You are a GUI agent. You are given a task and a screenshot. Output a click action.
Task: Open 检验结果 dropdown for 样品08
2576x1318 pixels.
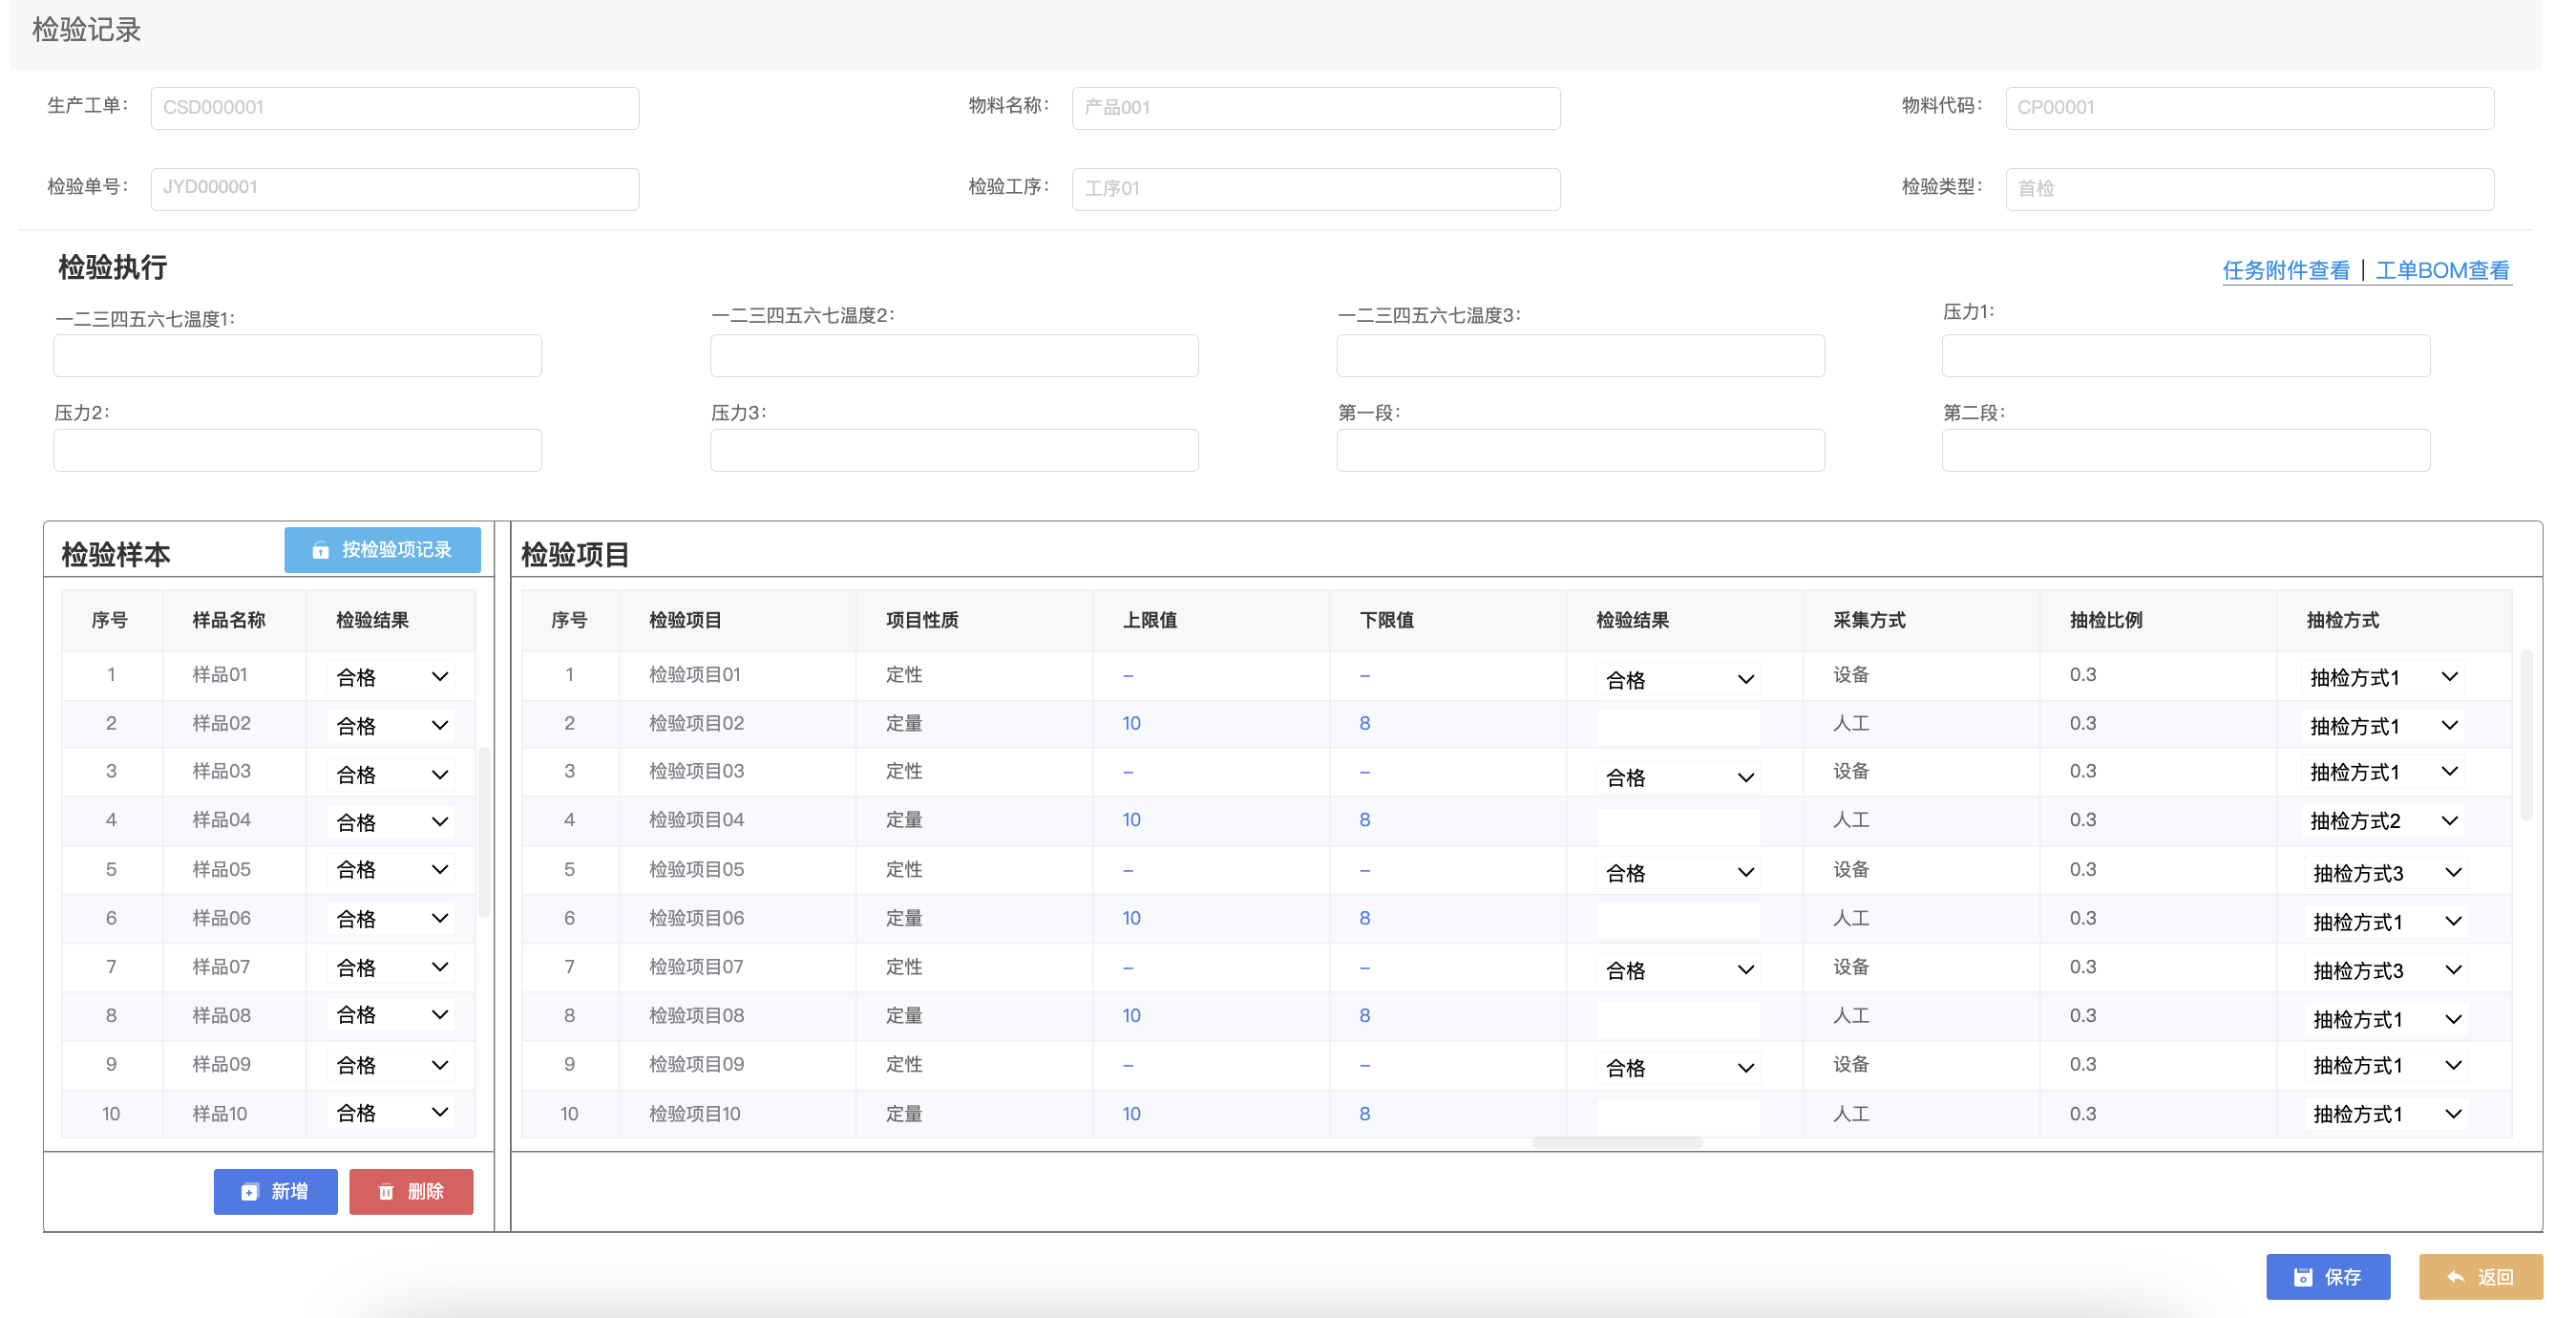[x=391, y=1015]
